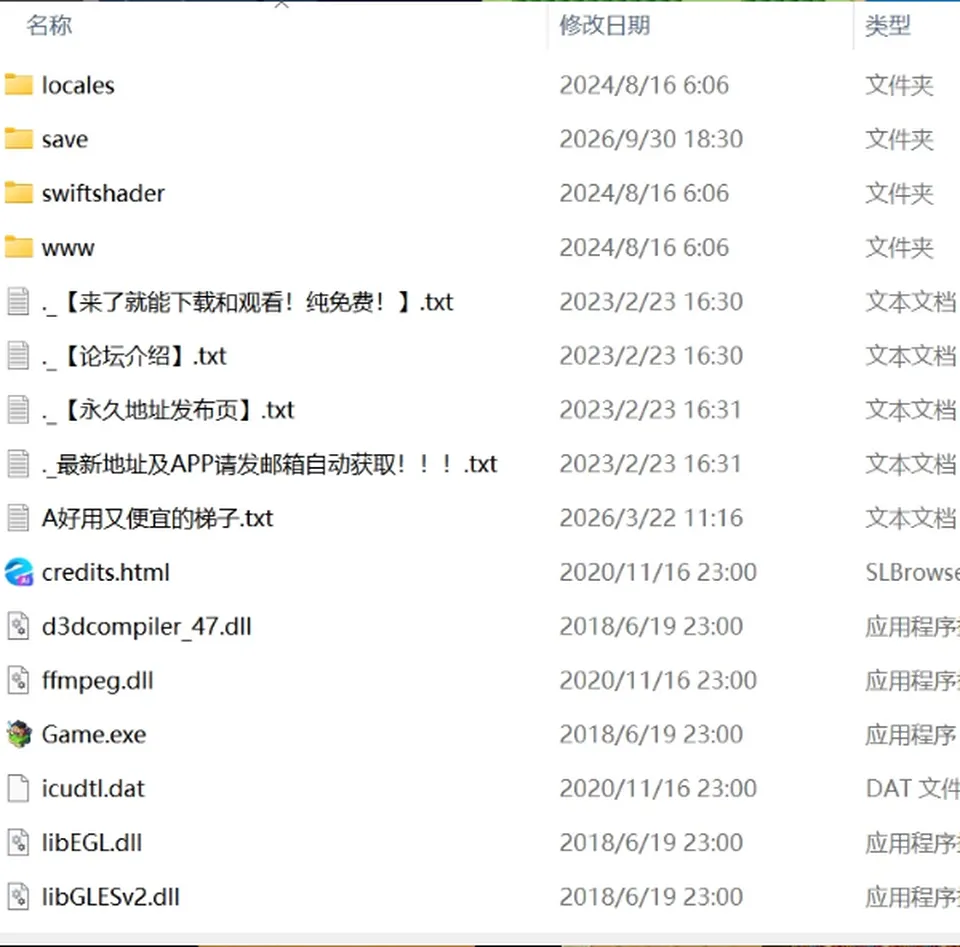Image resolution: width=960 pixels, height=947 pixels.
Task: Click the sort arrow above the name column
Action: tap(282, 4)
